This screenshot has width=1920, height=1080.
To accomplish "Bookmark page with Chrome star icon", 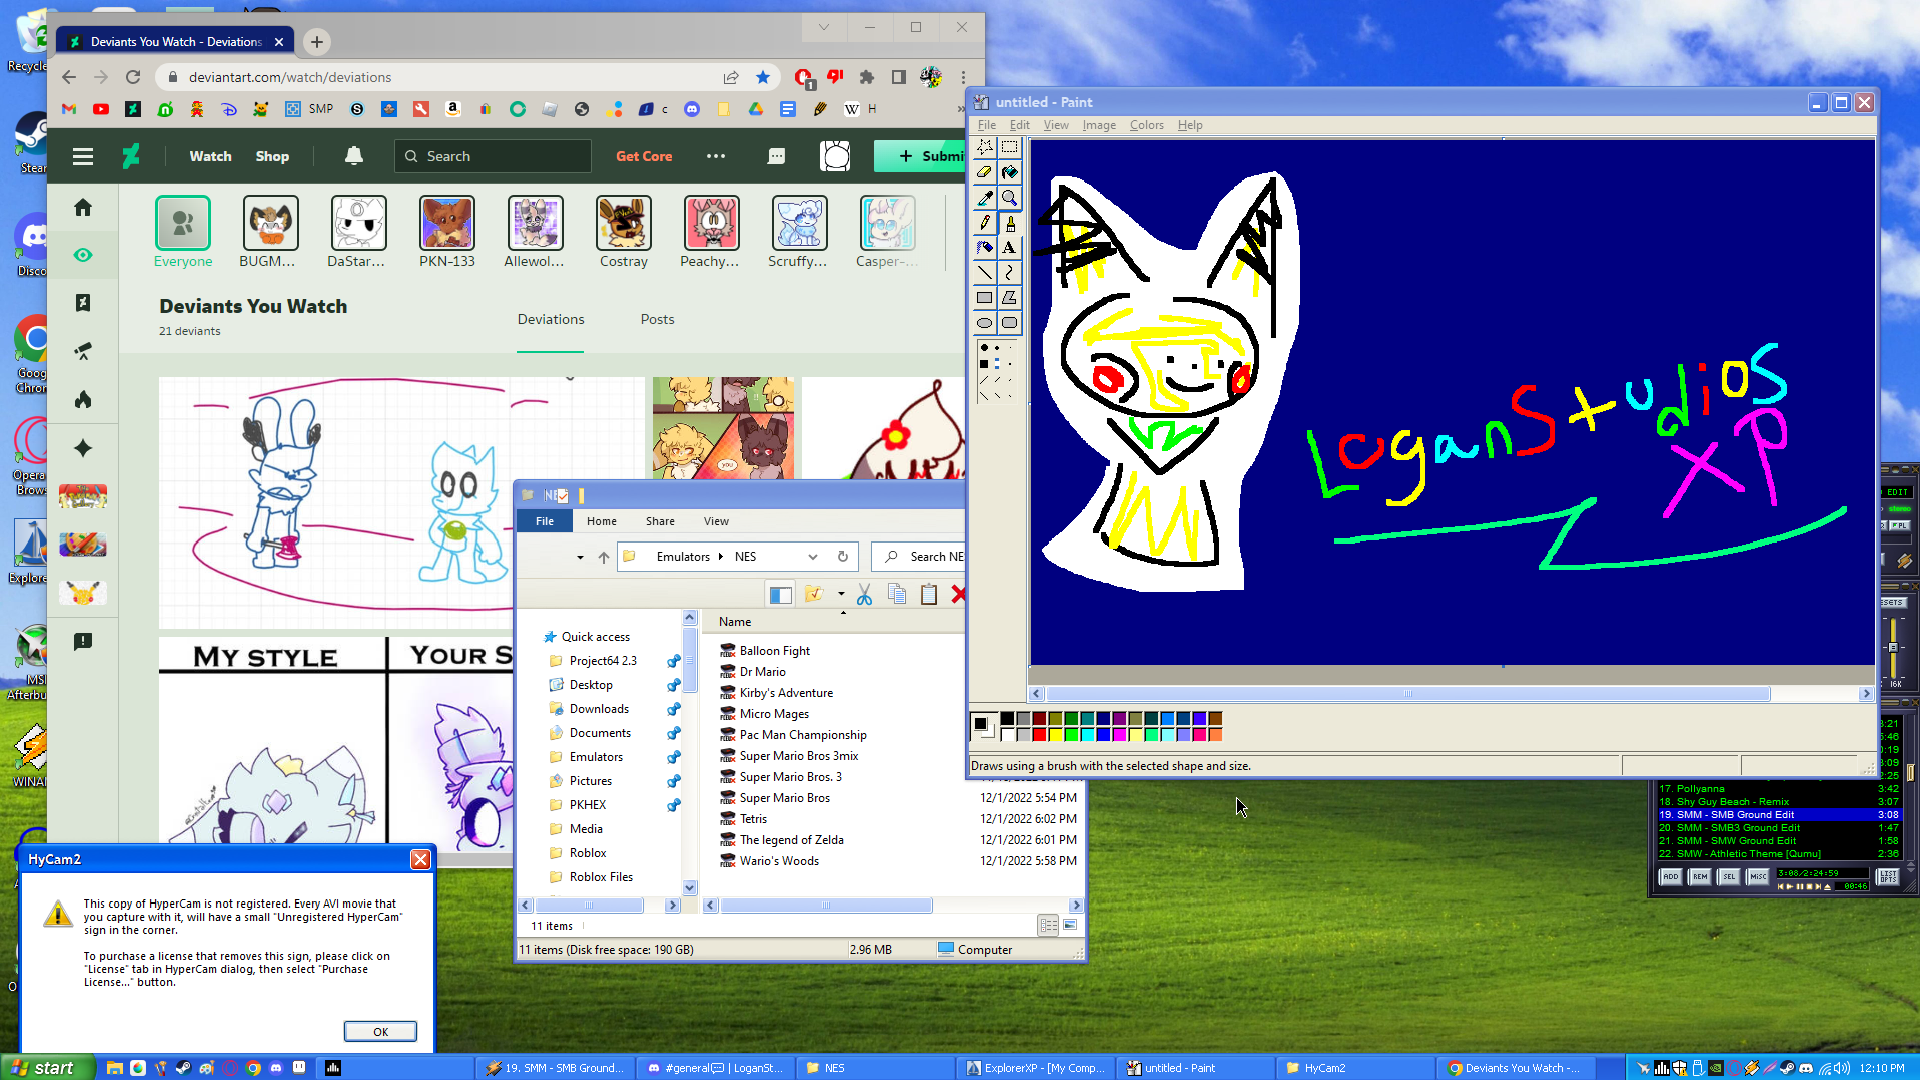I will (x=763, y=77).
